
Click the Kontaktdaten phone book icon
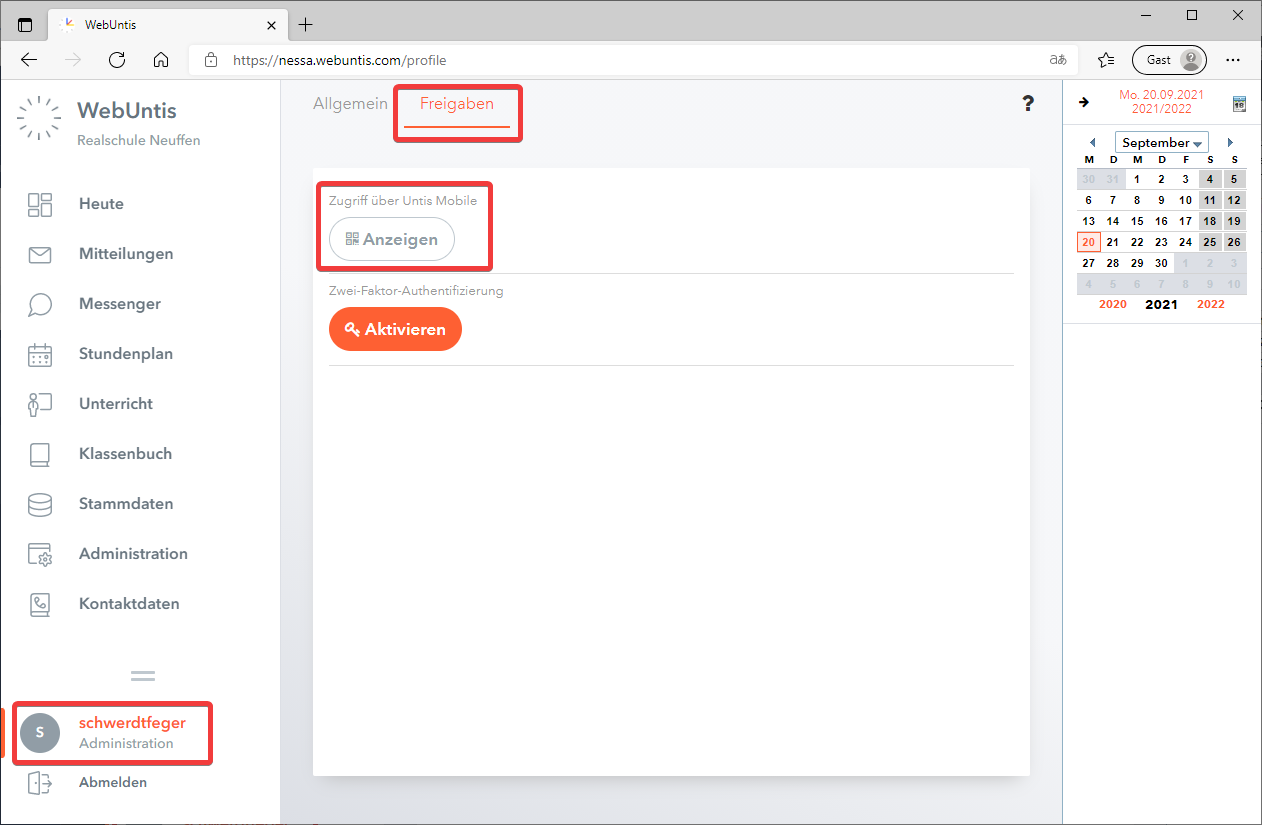[x=40, y=604]
